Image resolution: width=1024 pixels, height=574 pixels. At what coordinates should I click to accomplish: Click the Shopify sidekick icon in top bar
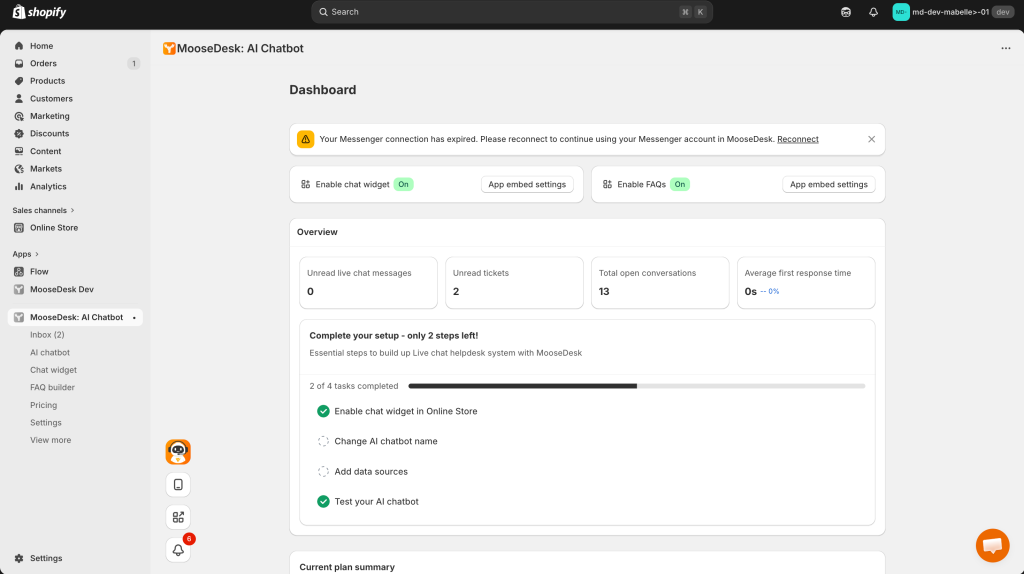(846, 12)
